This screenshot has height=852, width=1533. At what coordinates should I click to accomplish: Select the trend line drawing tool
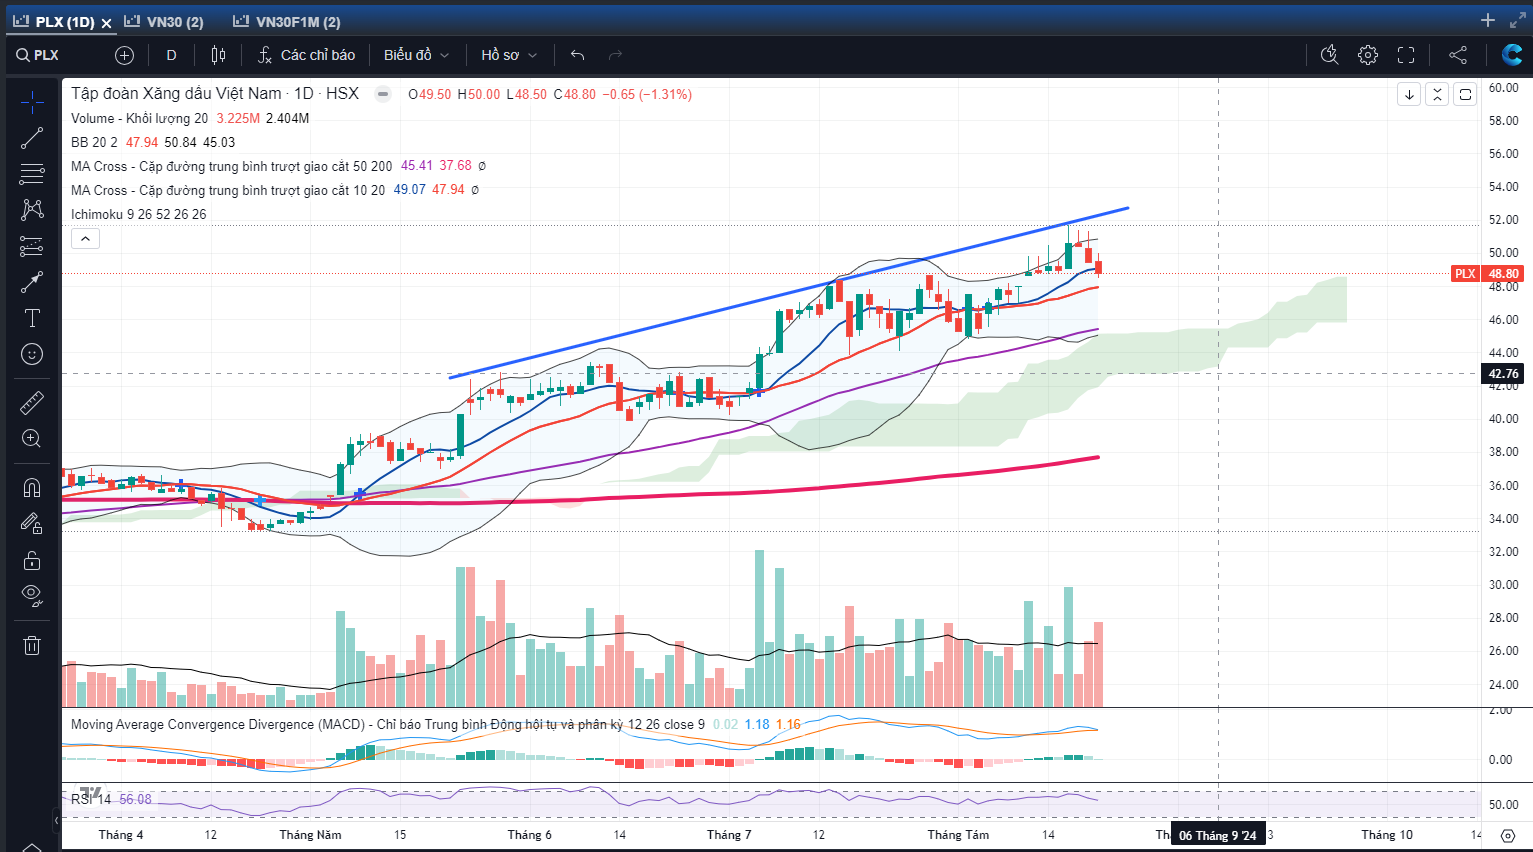[32, 138]
